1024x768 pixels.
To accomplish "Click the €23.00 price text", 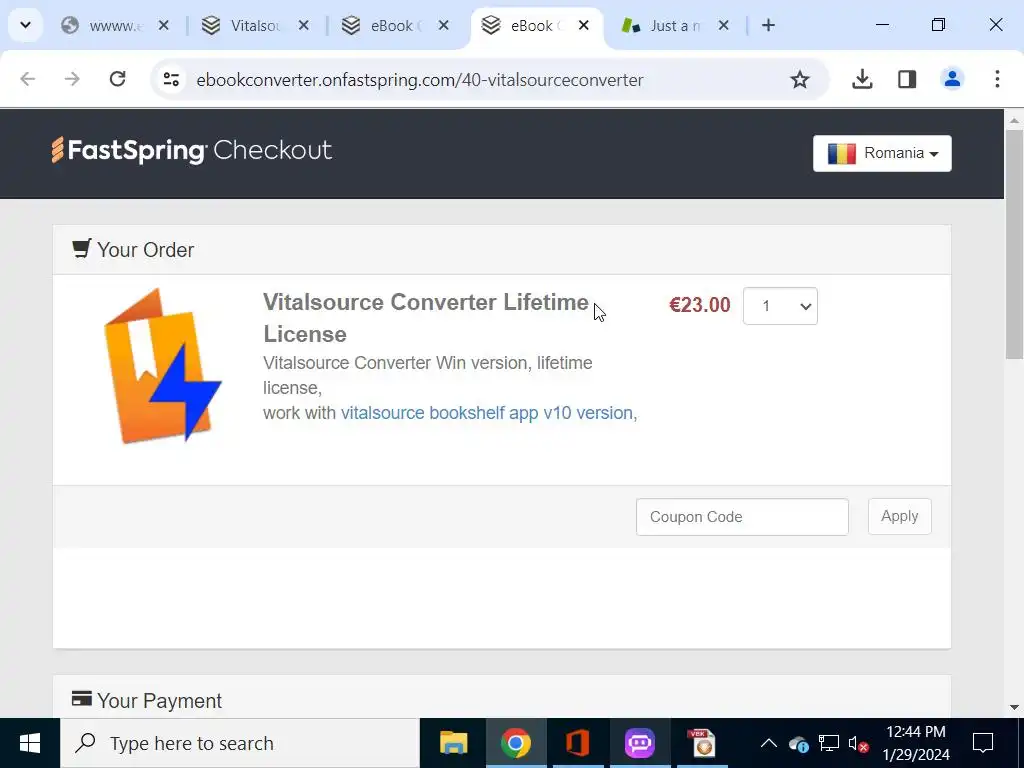I will click(699, 305).
